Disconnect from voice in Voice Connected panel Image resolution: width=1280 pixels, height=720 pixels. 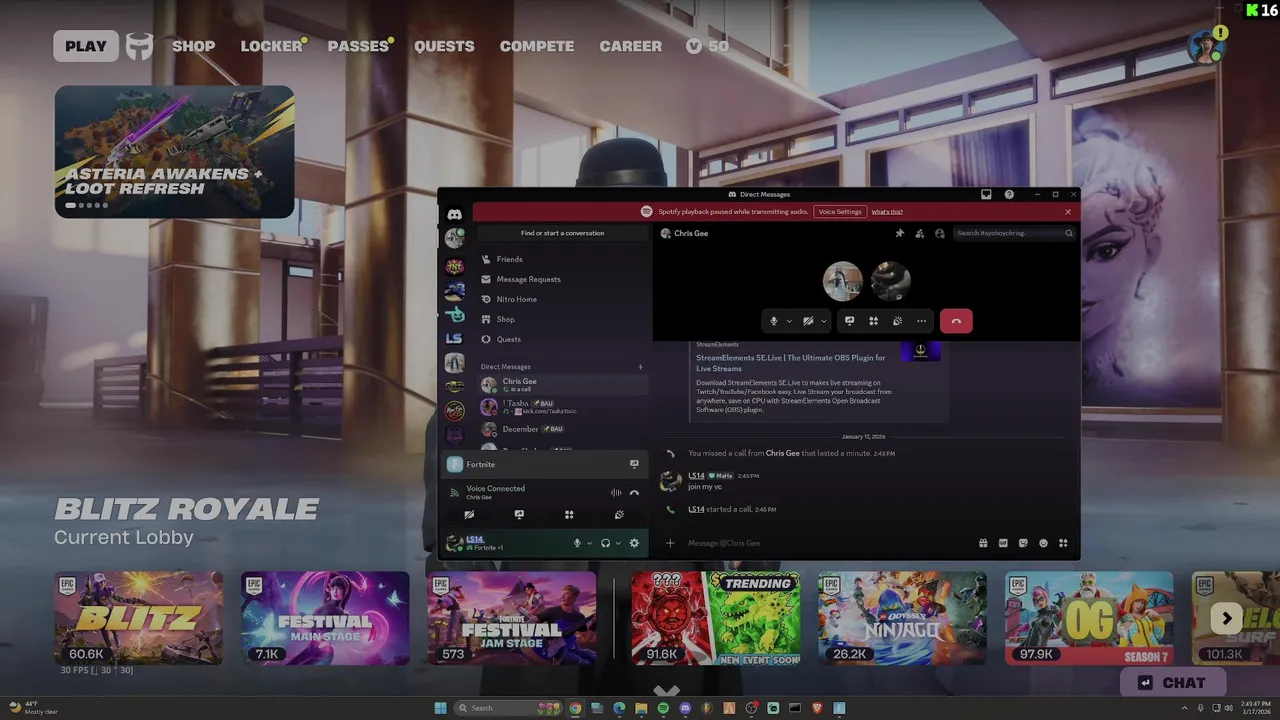tap(634, 492)
